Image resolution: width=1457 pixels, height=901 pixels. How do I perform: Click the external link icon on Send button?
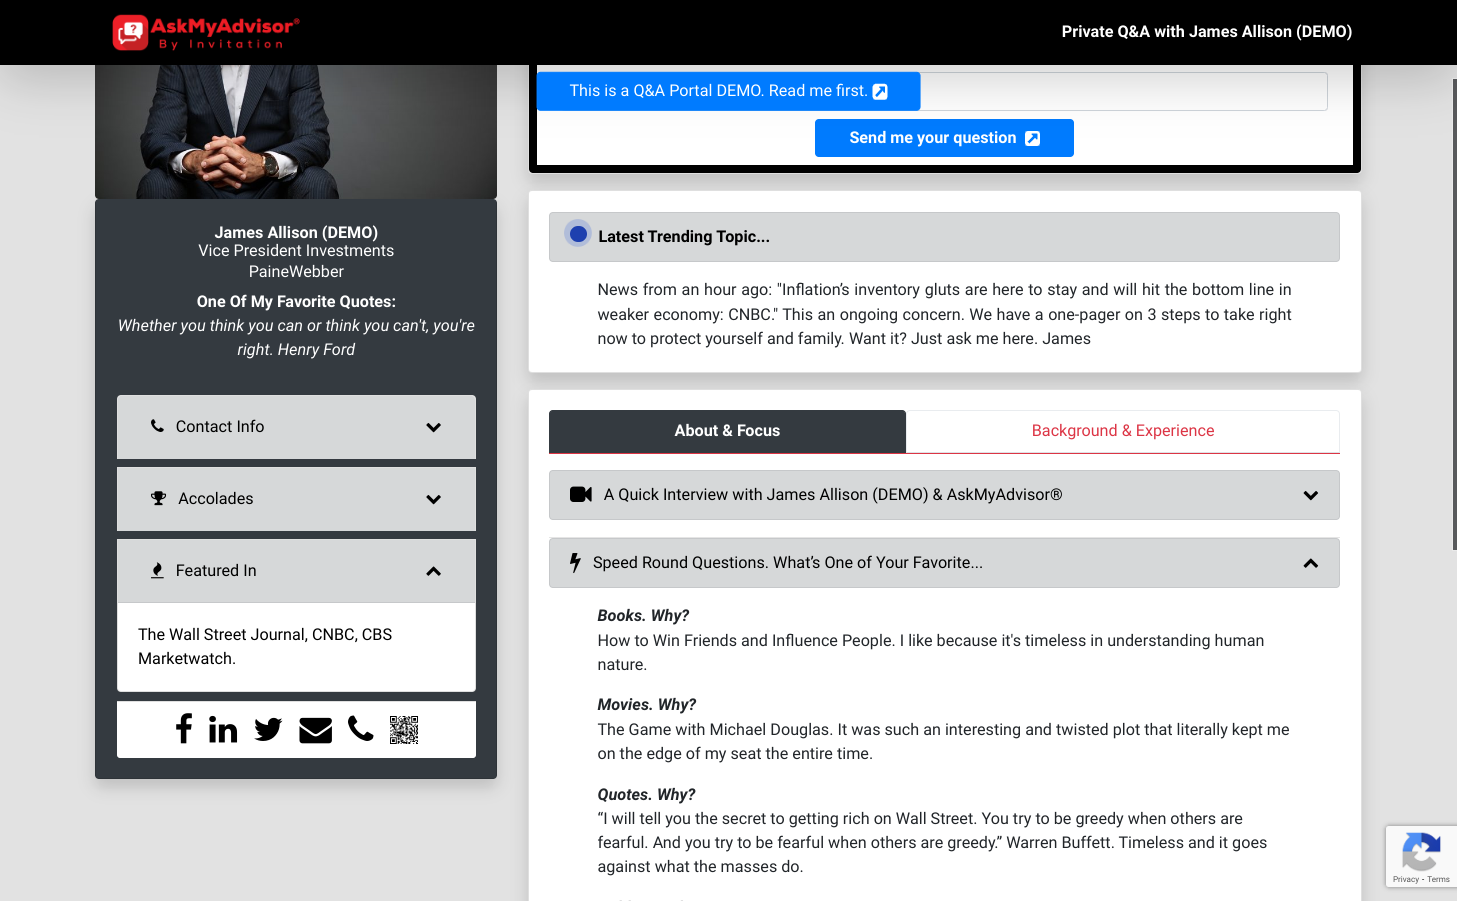click(x=1033, y=138)
